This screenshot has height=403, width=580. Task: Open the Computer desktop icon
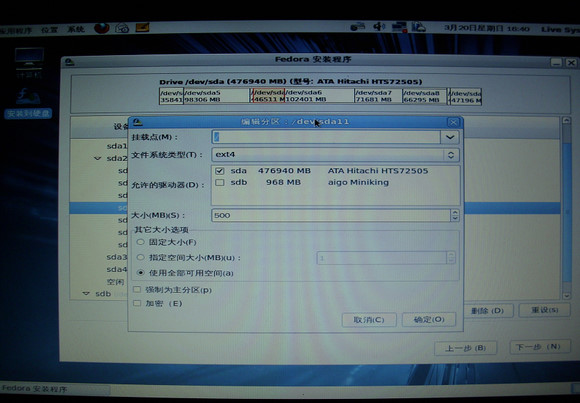(x=29, y=63)
